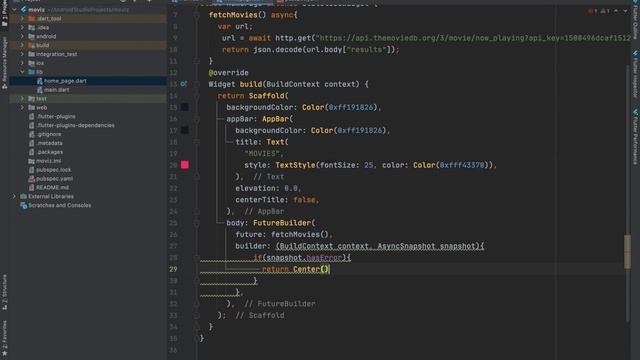Click the .idea folder icon
Image resolution: width=640 pixels, height=360 pixels.
(x=31, y=27)
